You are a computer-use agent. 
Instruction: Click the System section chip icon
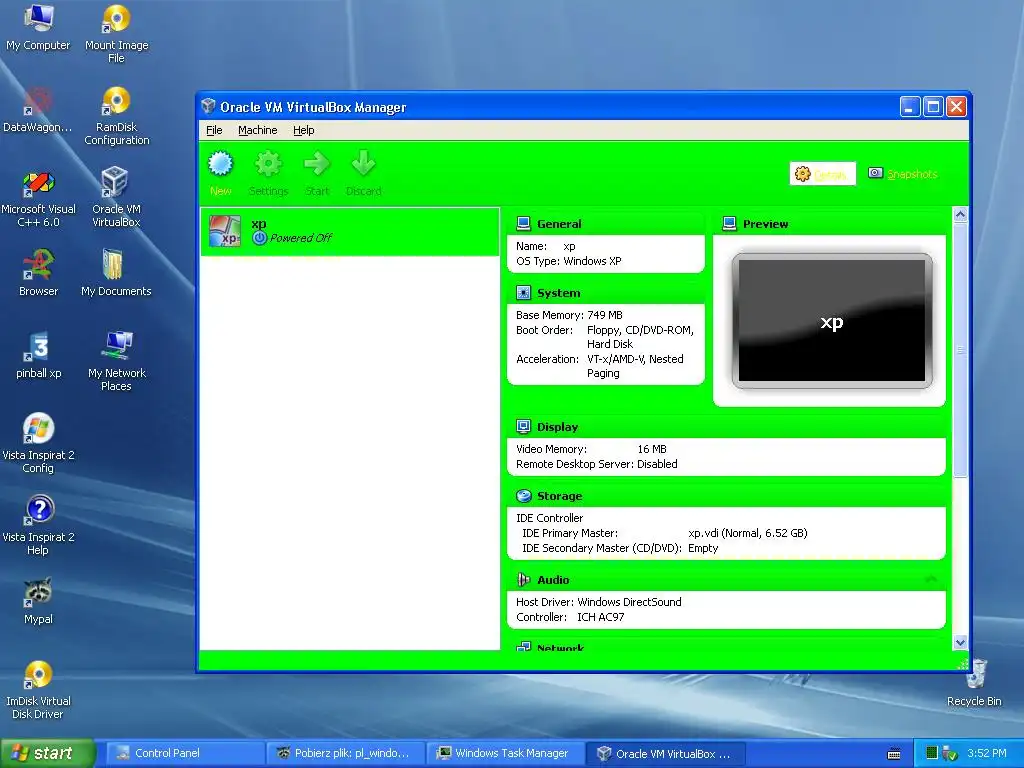click(523, 293)
